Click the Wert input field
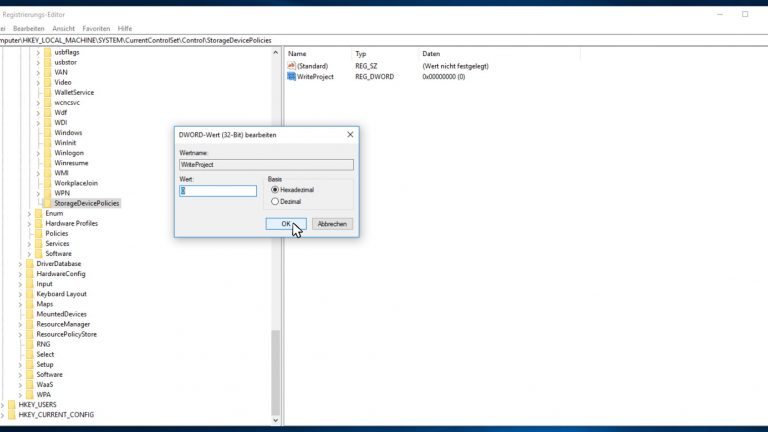This screenshot has width=768, height=432. point(218,190)
